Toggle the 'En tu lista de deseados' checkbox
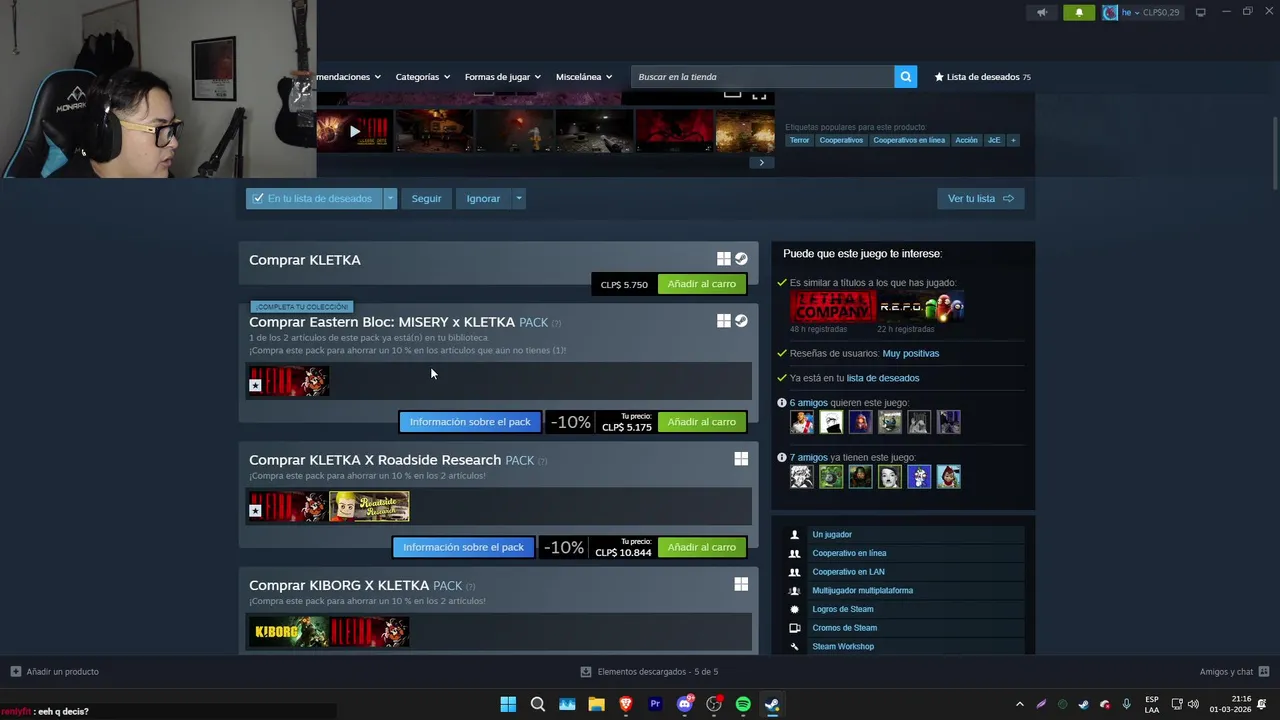Screen dimensions: 1280x720 pyautogui.click(x=258, y=198)
